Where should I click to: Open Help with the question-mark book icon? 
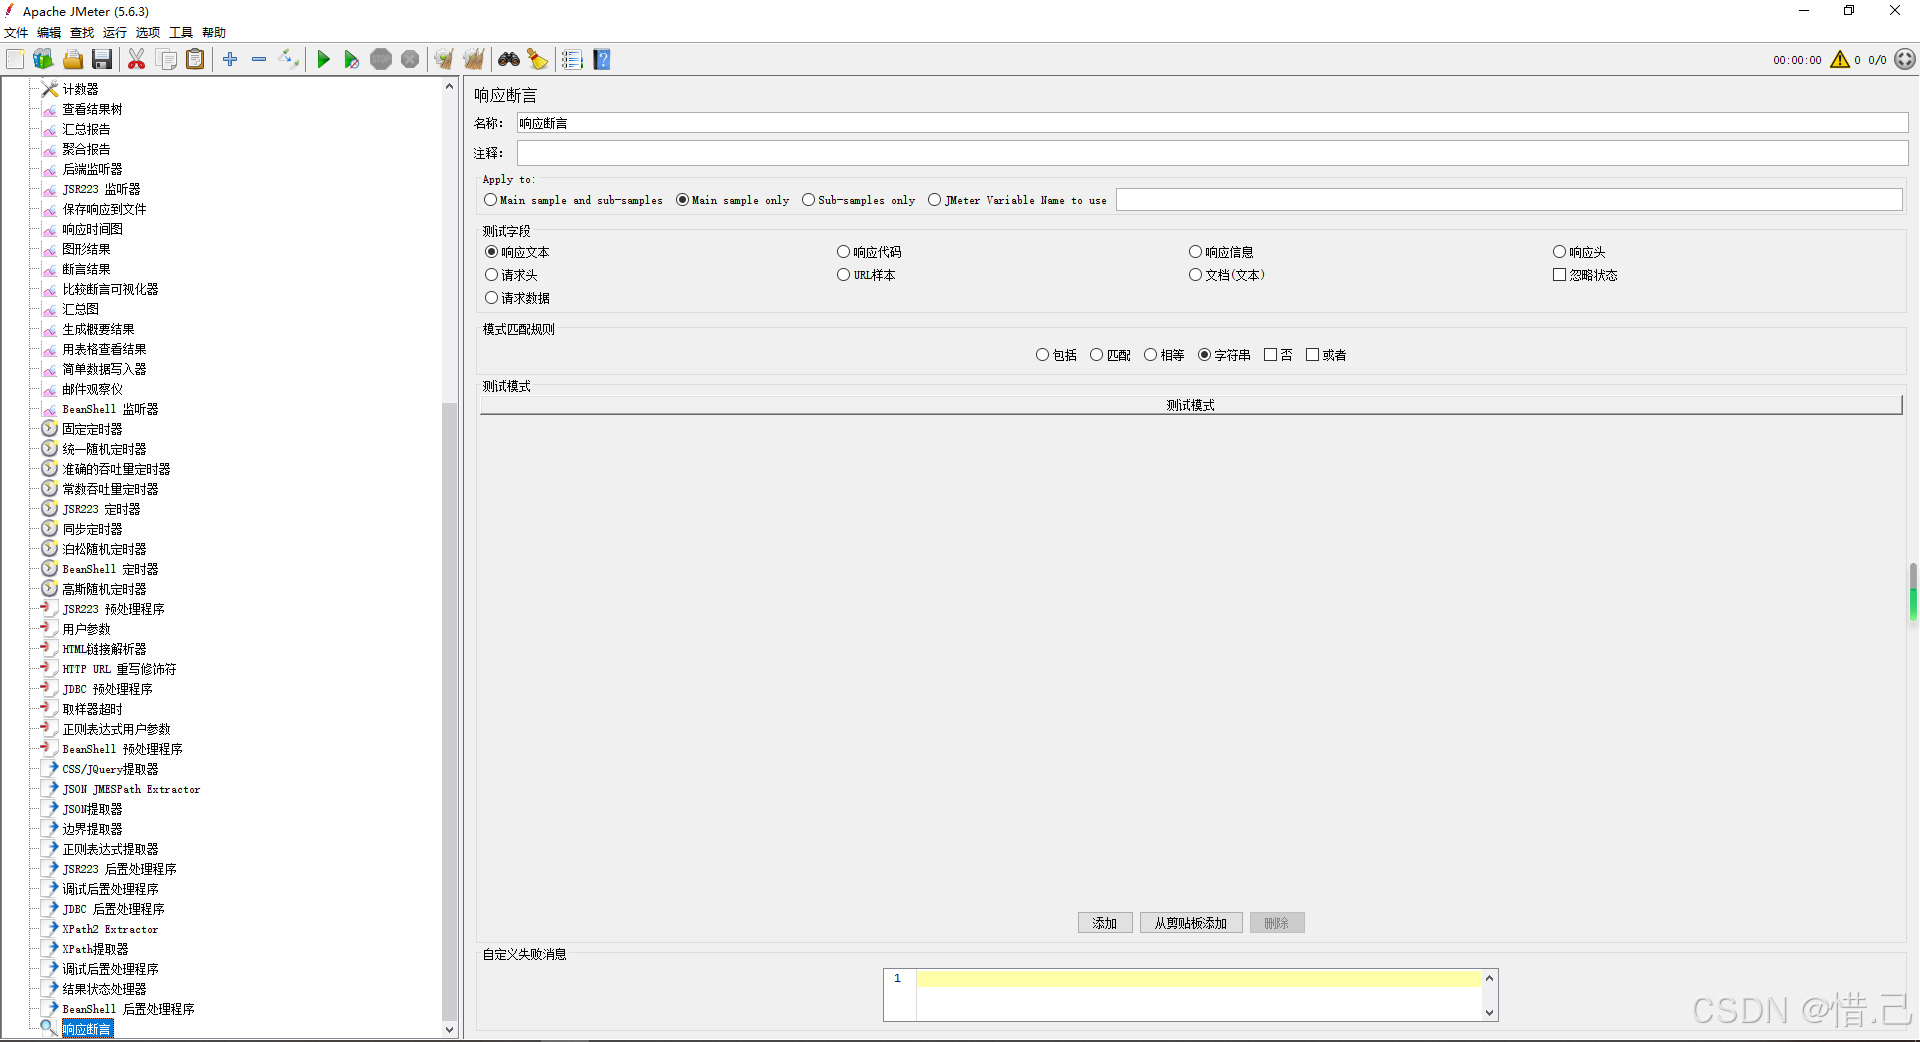(x=602, y=60)
